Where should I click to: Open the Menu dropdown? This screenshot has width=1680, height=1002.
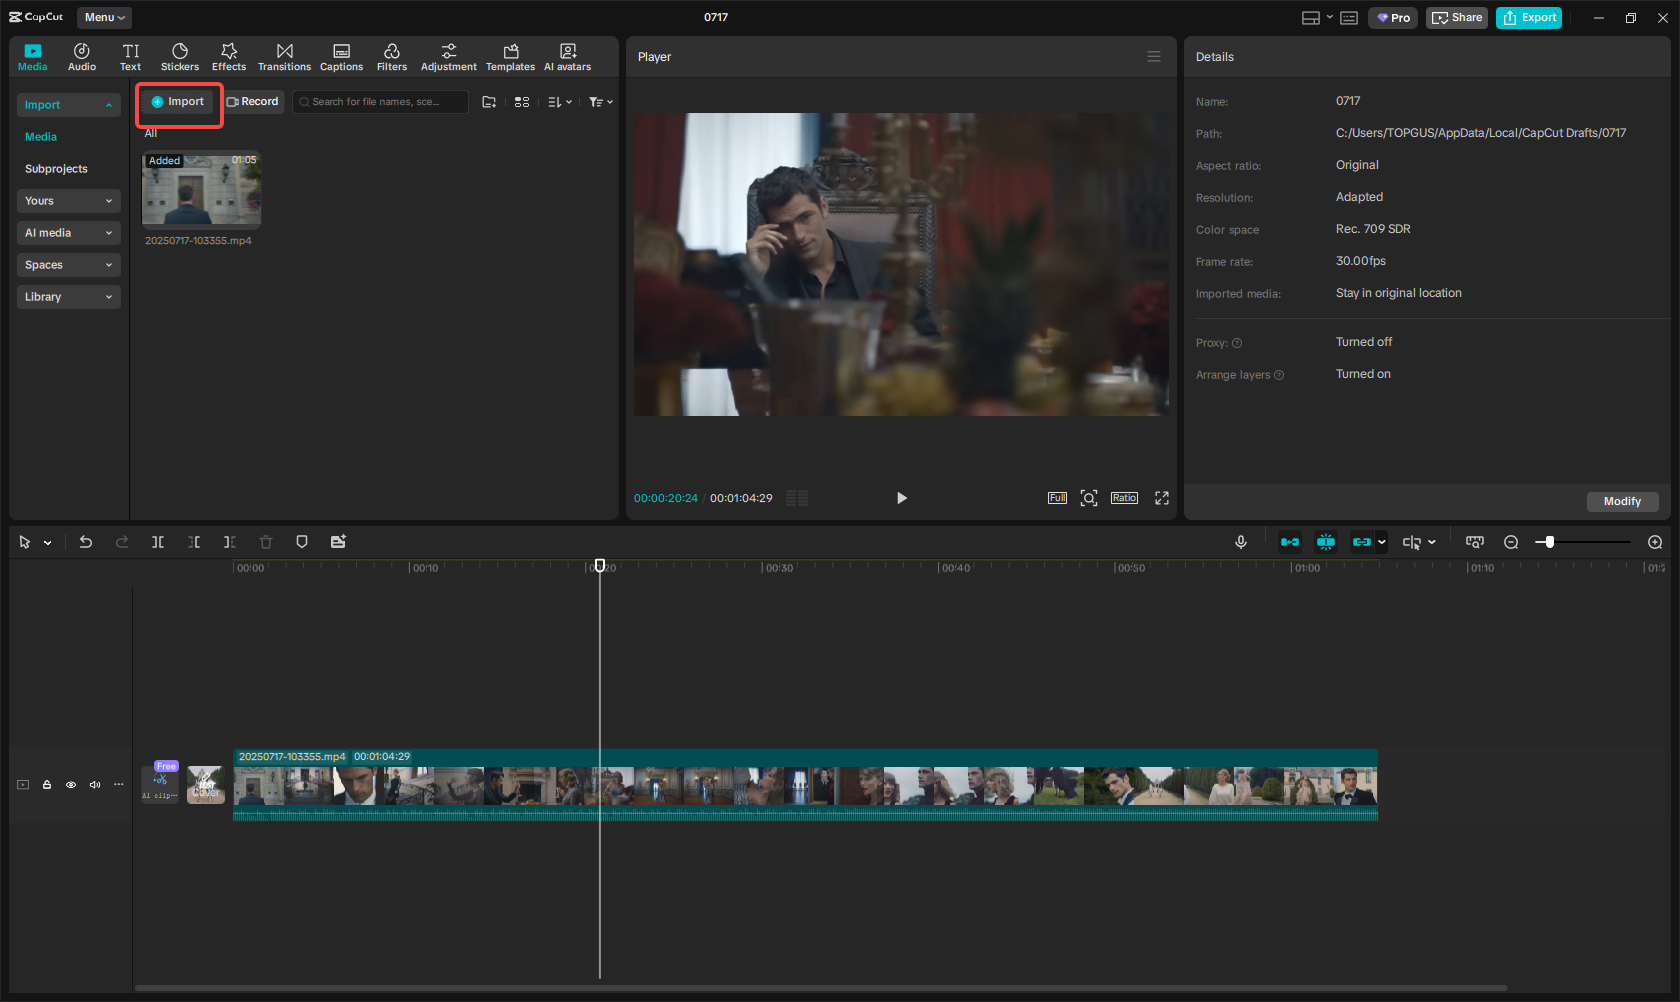[x=104, y=17]
